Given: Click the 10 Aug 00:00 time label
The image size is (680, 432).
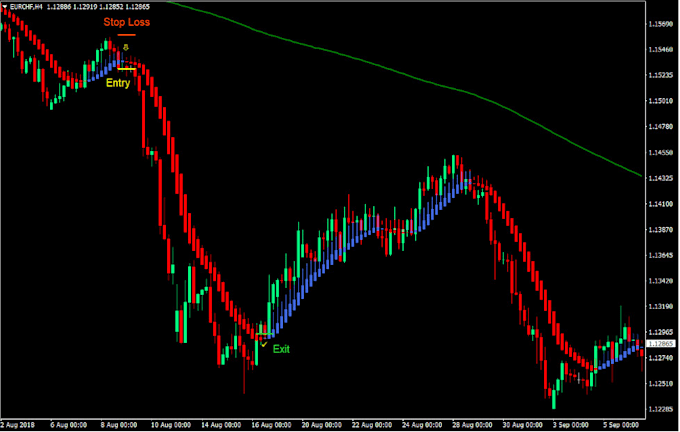Looking at the screenshot, I should coord(171,425).
